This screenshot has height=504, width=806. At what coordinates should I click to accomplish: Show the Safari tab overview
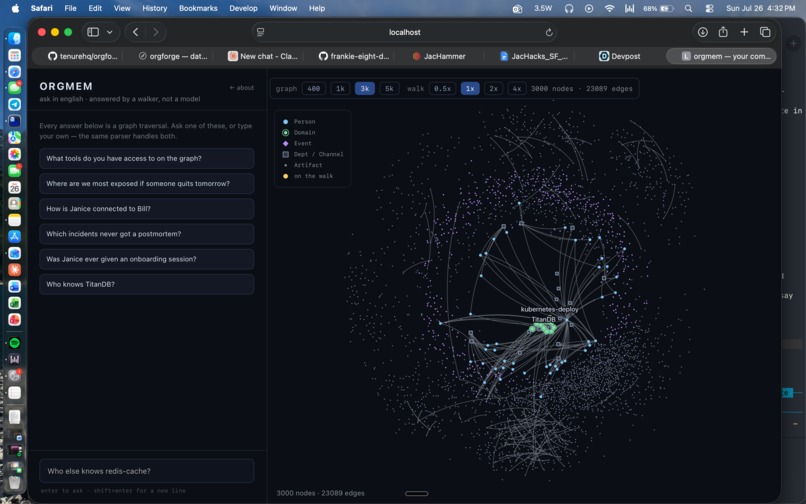[x=765, y=32]
